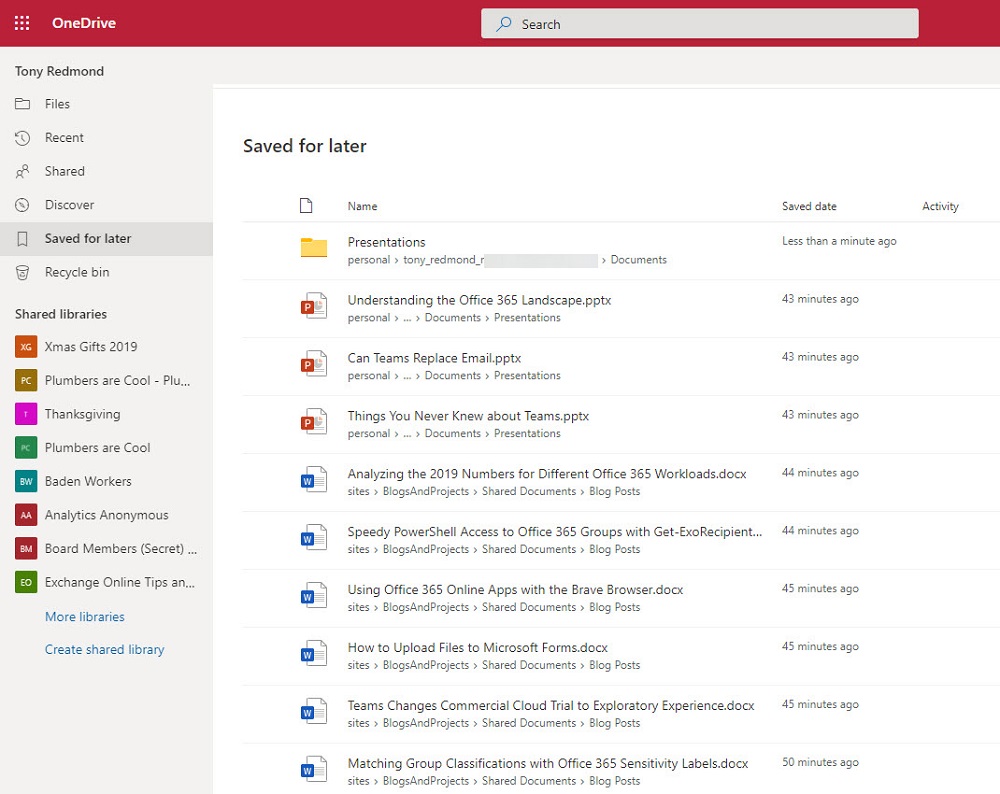Click Word icon for Using Office 365 Online Apps
Screen dimensions: 1000x794
314,596
